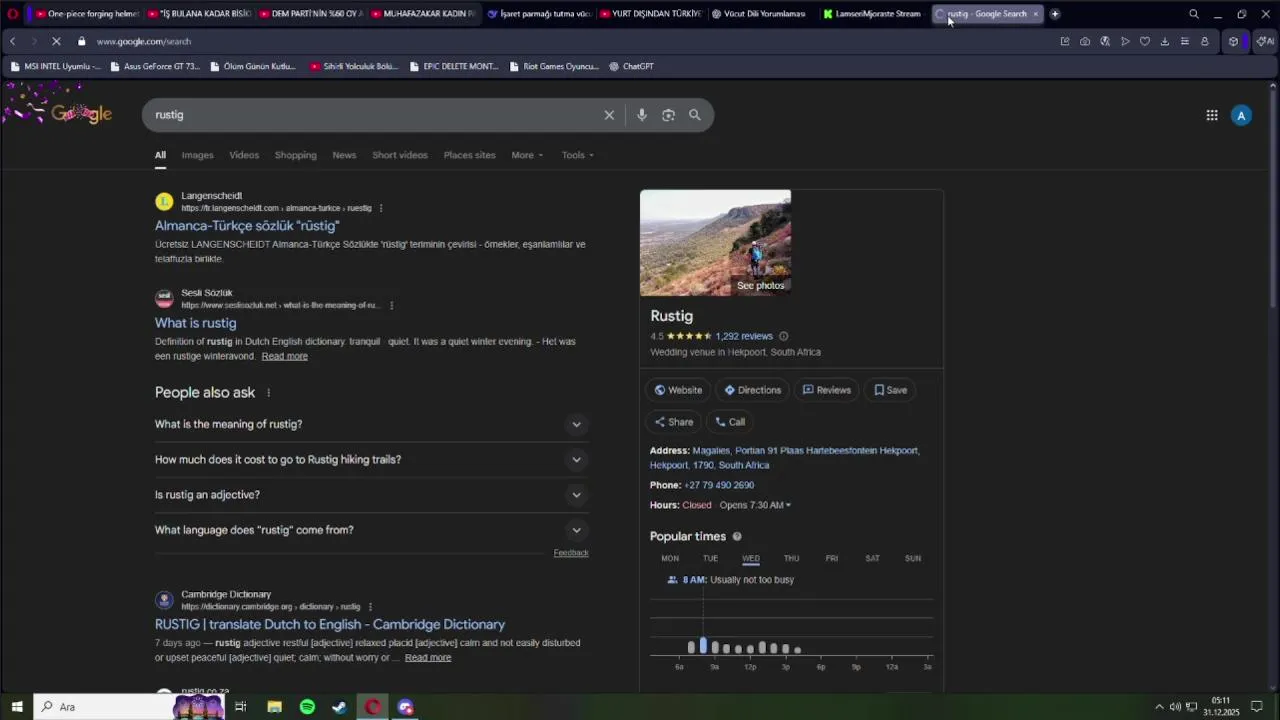Screen dimensions: 1280x720
Task: Start voice search with the microphone icon
Action: tap(642, 115)
